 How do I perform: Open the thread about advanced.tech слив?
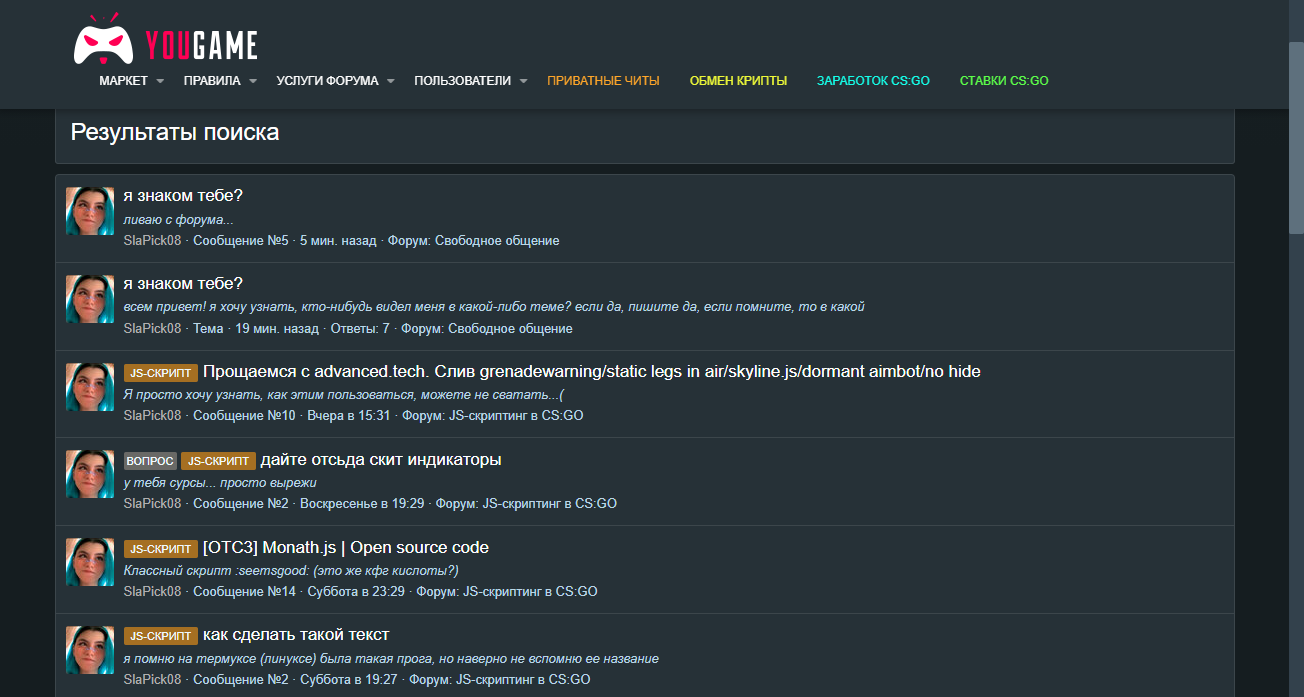click(x=591, y=372)
